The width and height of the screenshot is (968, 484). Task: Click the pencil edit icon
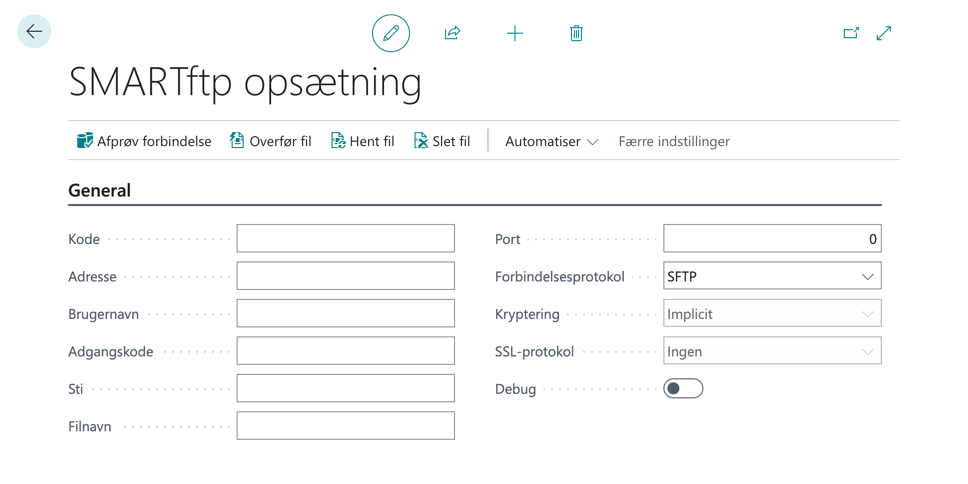tap(391, 33)
